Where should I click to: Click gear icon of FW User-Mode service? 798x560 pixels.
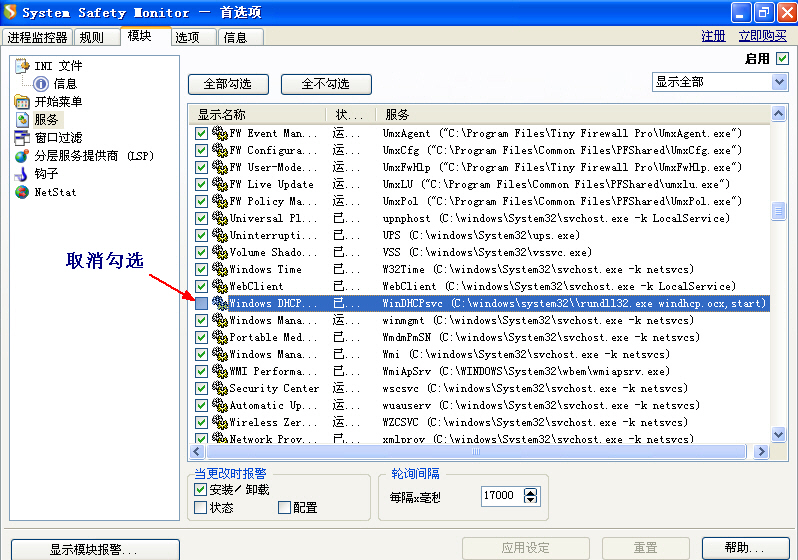(x=219, y=167)
